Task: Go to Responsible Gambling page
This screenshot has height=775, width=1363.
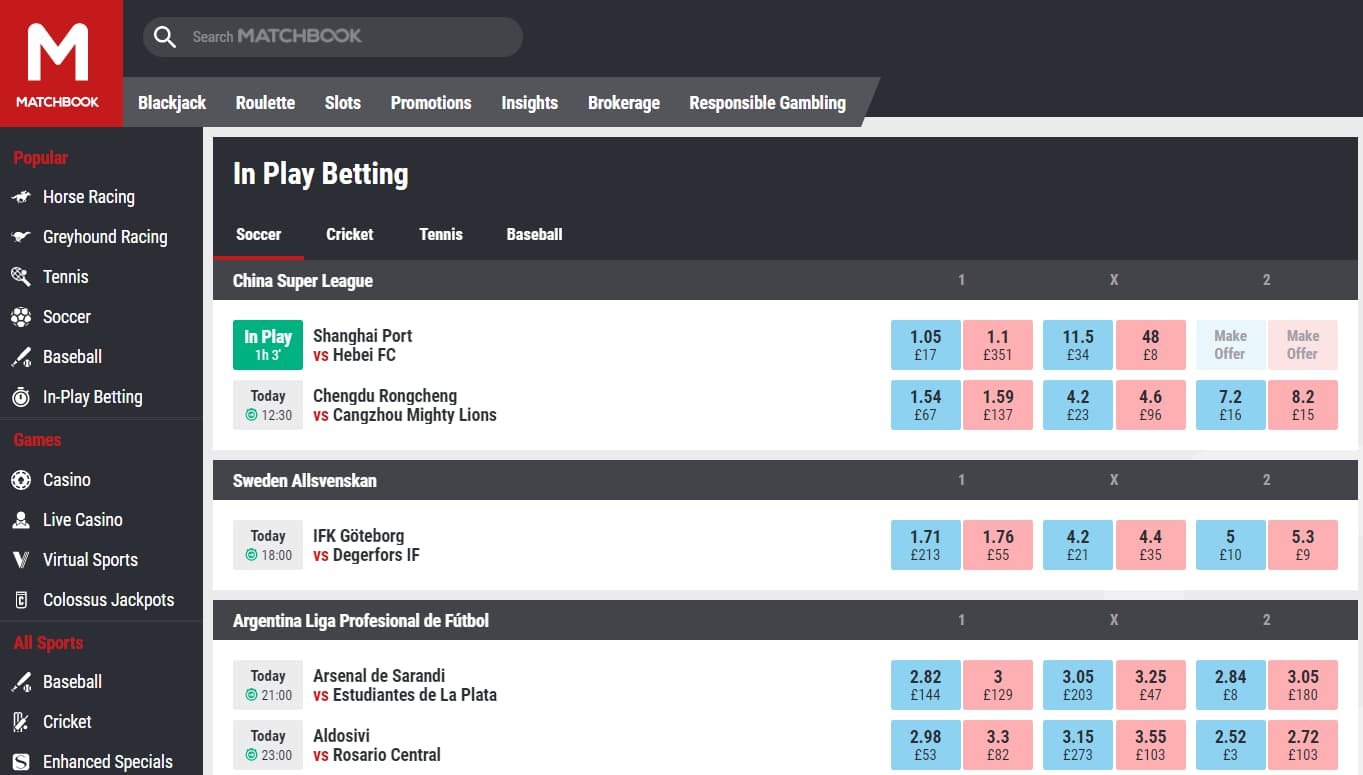Action: 767,103
